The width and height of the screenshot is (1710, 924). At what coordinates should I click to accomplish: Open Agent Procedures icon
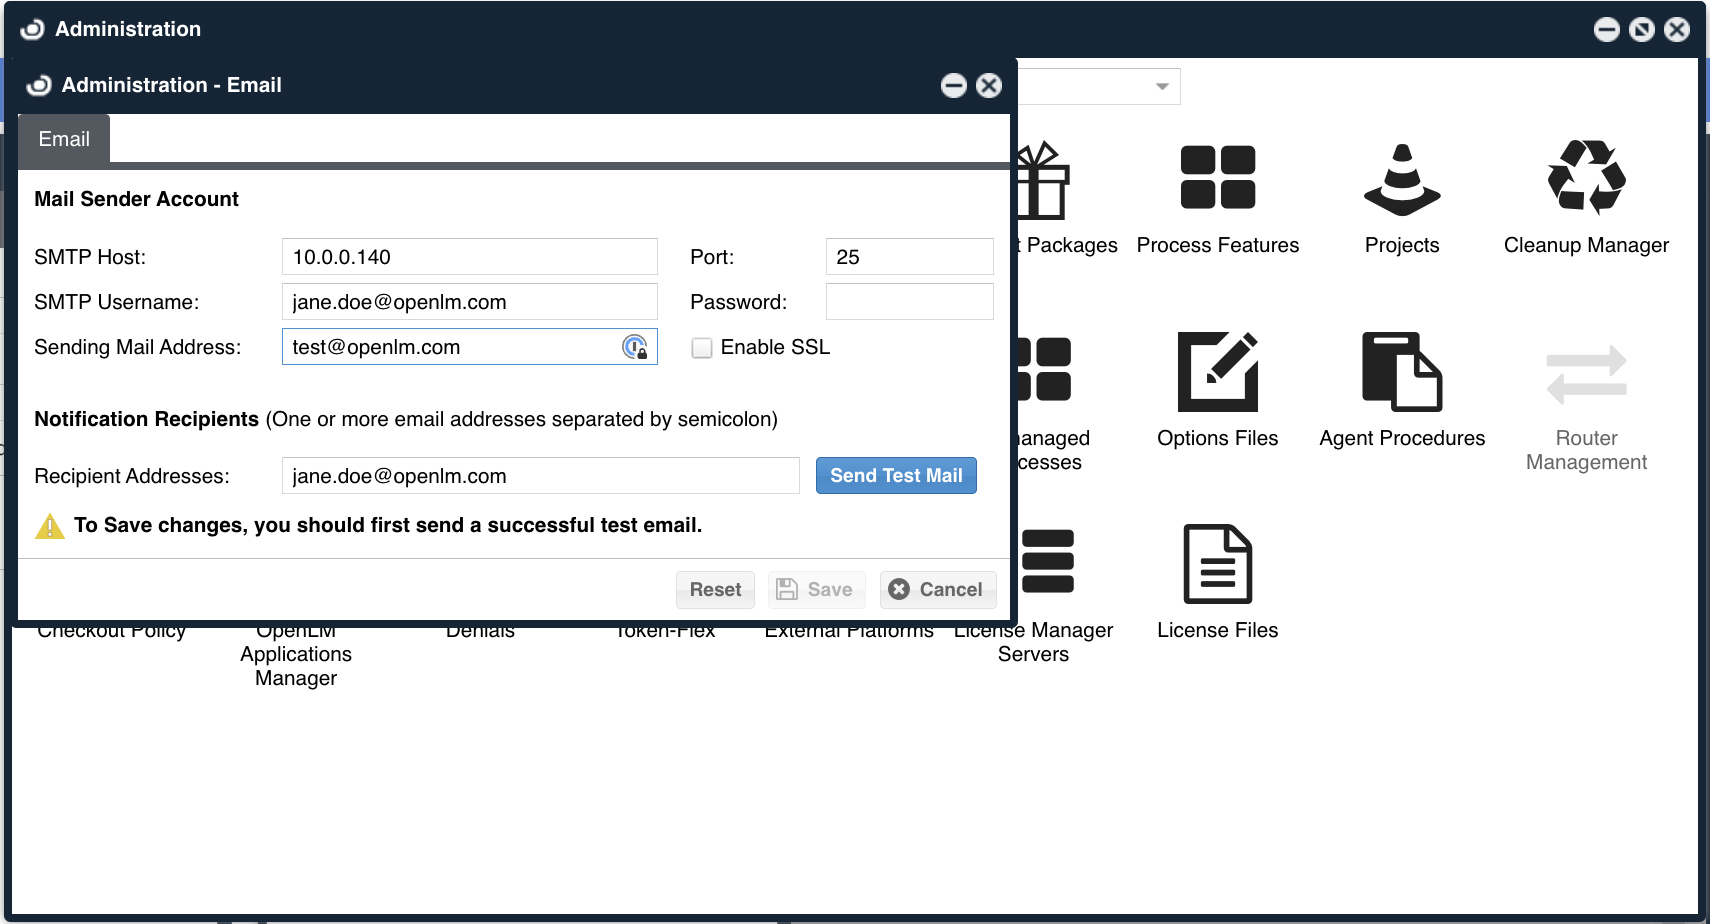1401,372
